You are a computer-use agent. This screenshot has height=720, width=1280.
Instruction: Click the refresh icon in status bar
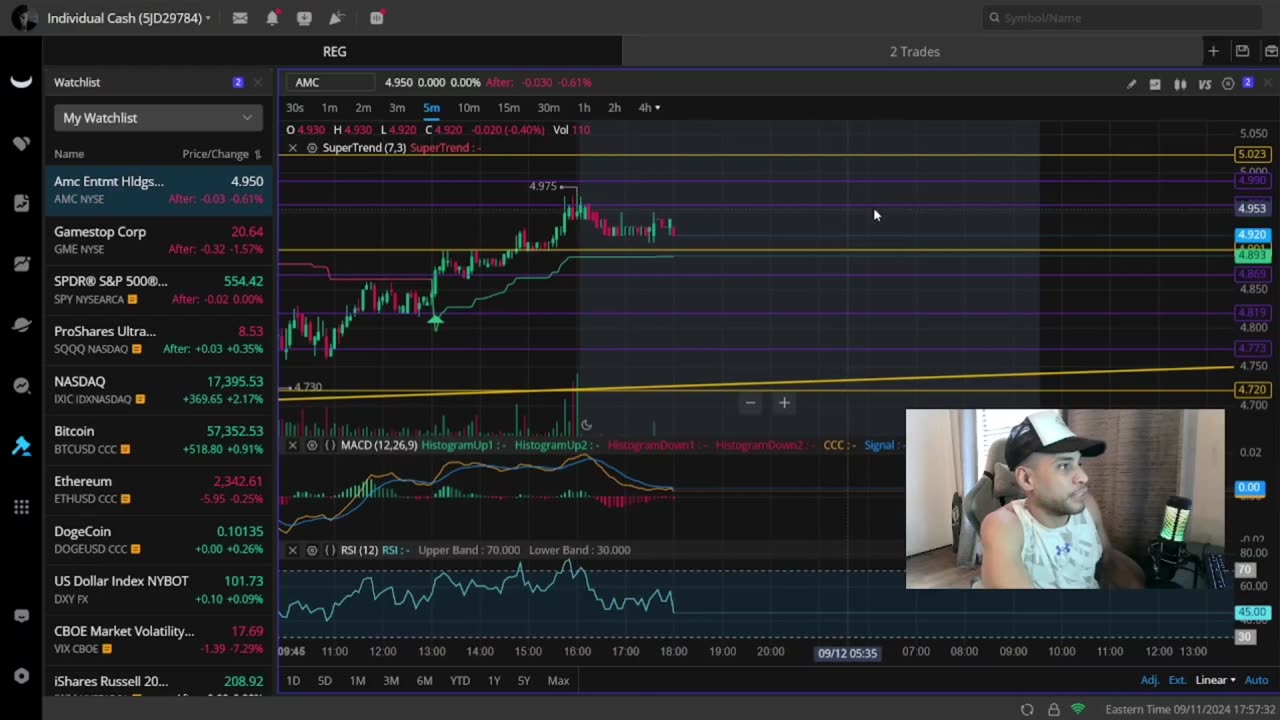(x=1027, y=709)
